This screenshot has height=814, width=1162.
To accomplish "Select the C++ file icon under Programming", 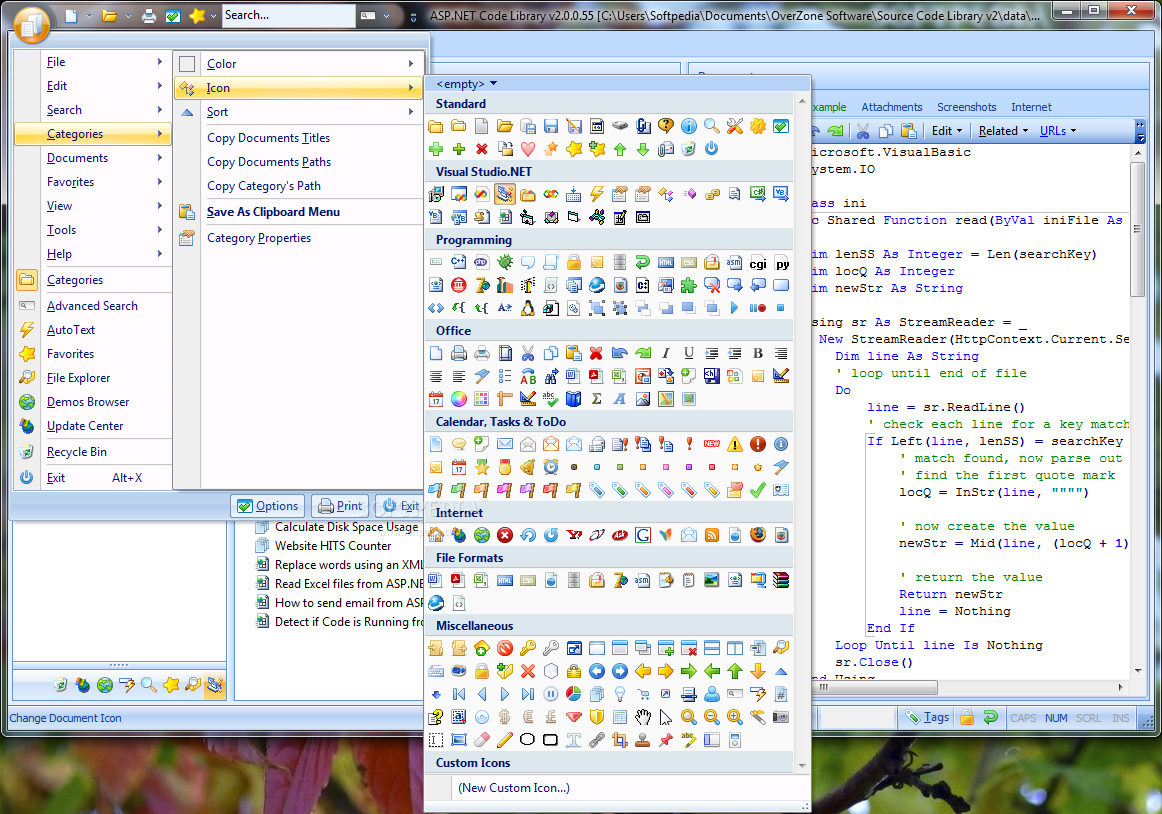I will click(x=459, y=262).
